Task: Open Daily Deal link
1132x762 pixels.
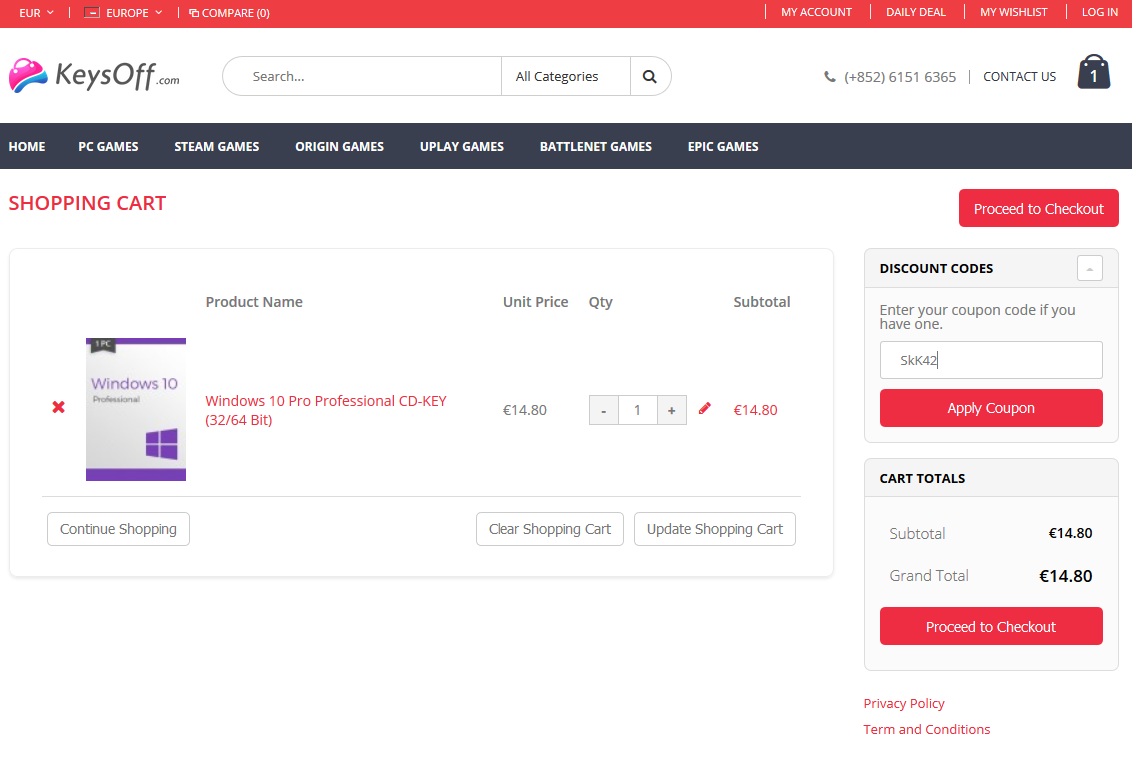Action: pos(915,12)
